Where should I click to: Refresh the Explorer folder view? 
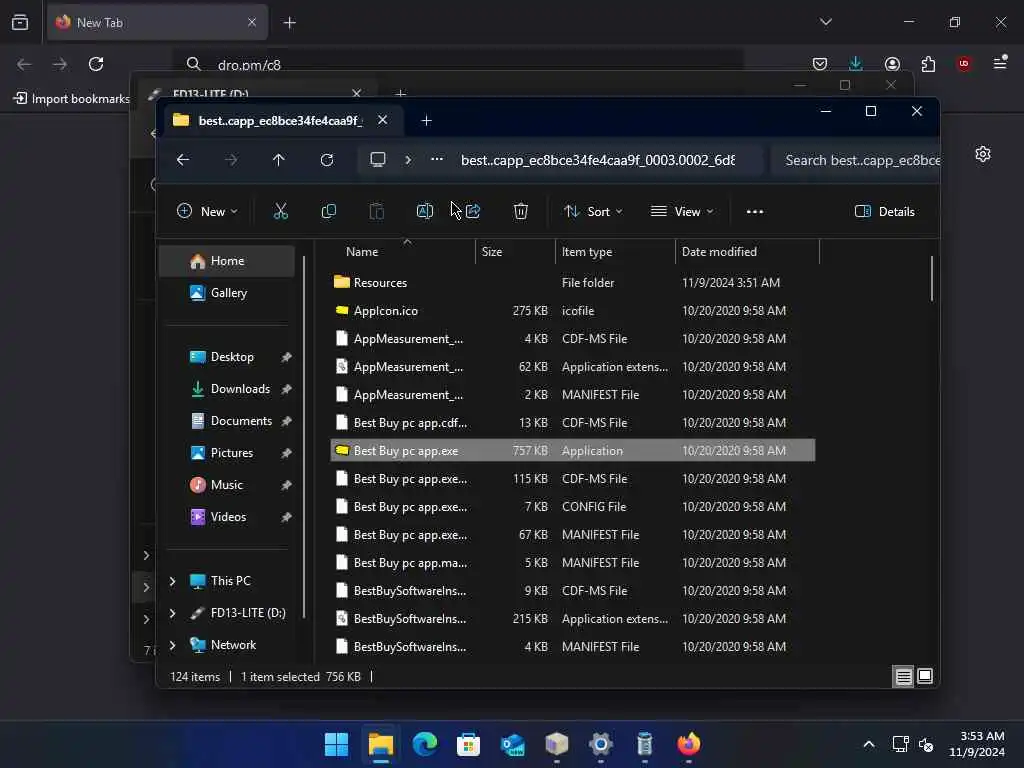click(x=327, y=159)
